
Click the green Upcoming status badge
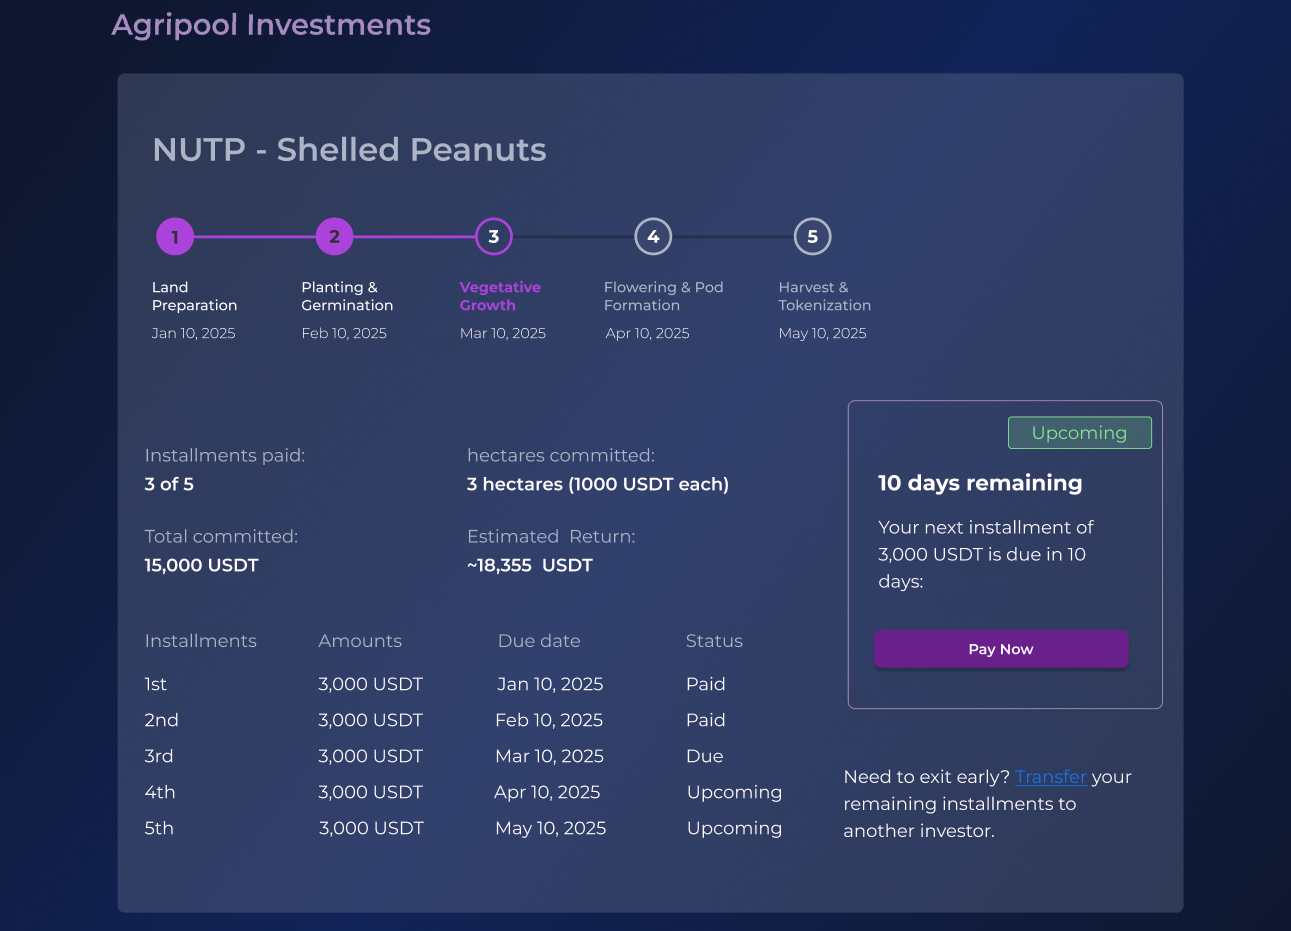coord(1079,433)
